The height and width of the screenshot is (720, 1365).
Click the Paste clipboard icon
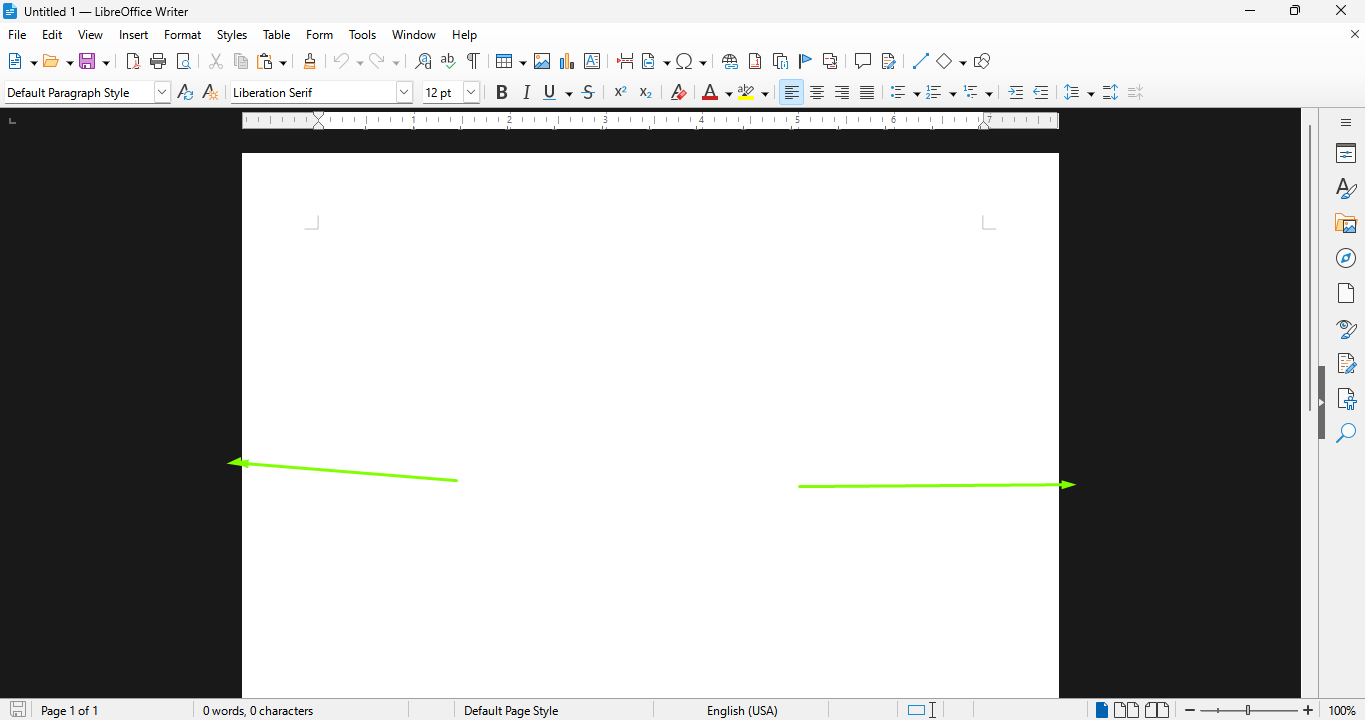(265, 61)
